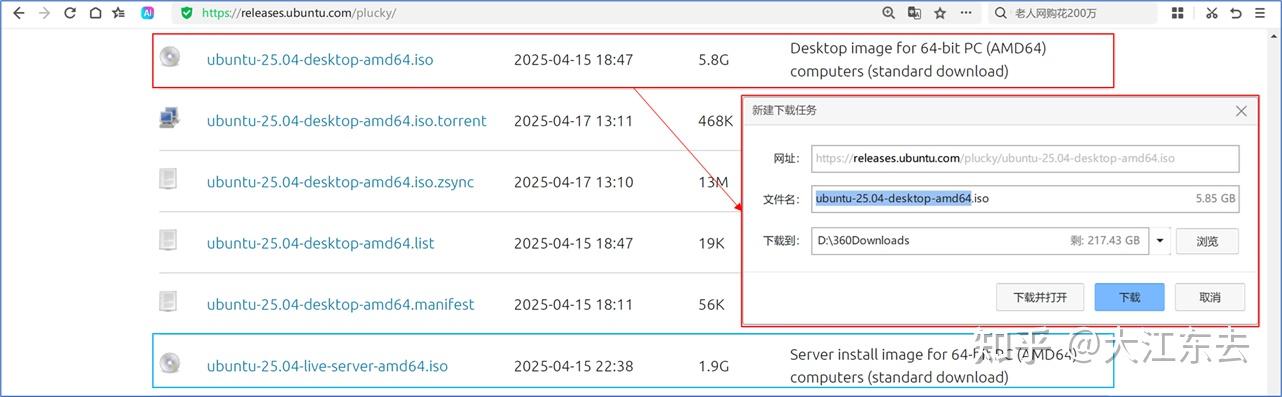
Task: Reload the current page
Action: click(x=70, y=13)
